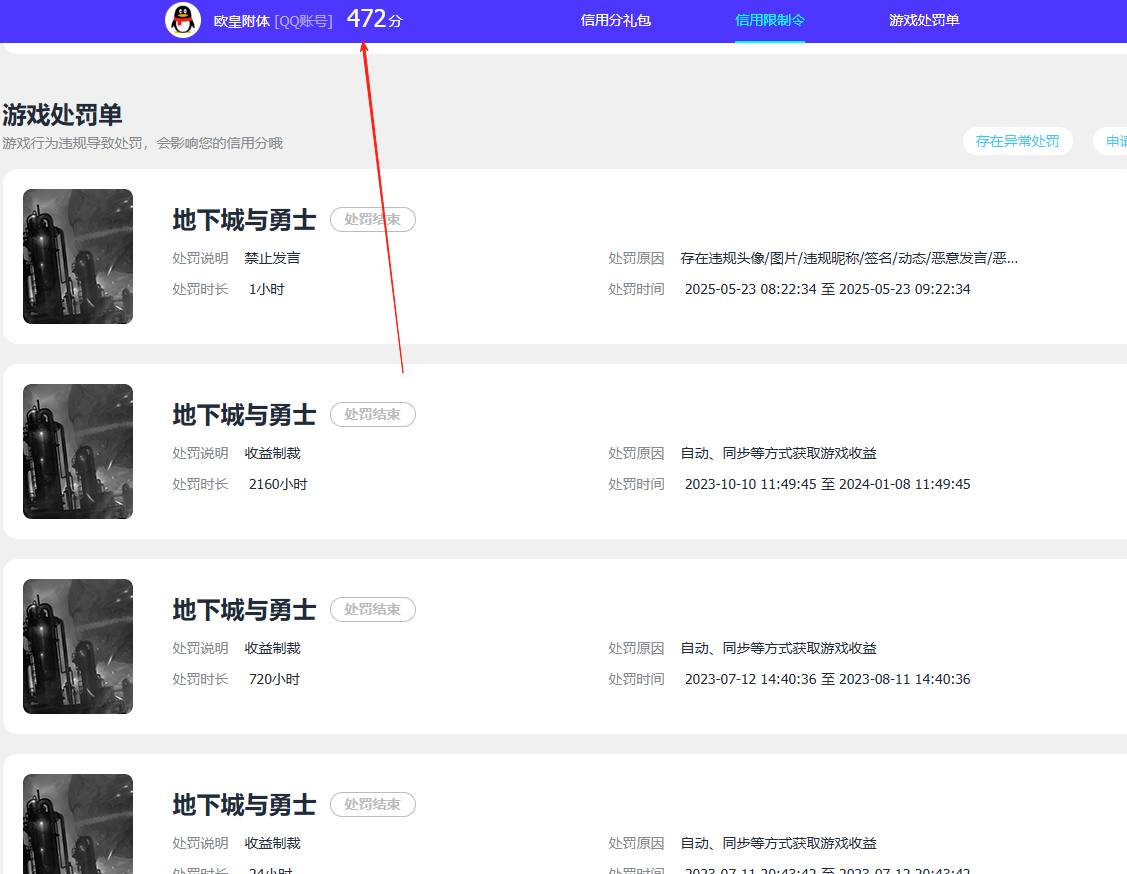The width and height of the screenshot is (1127, 874).
Task: Click the 处罚结束 badge on first penalty
Action: click(x=372, y=219)
